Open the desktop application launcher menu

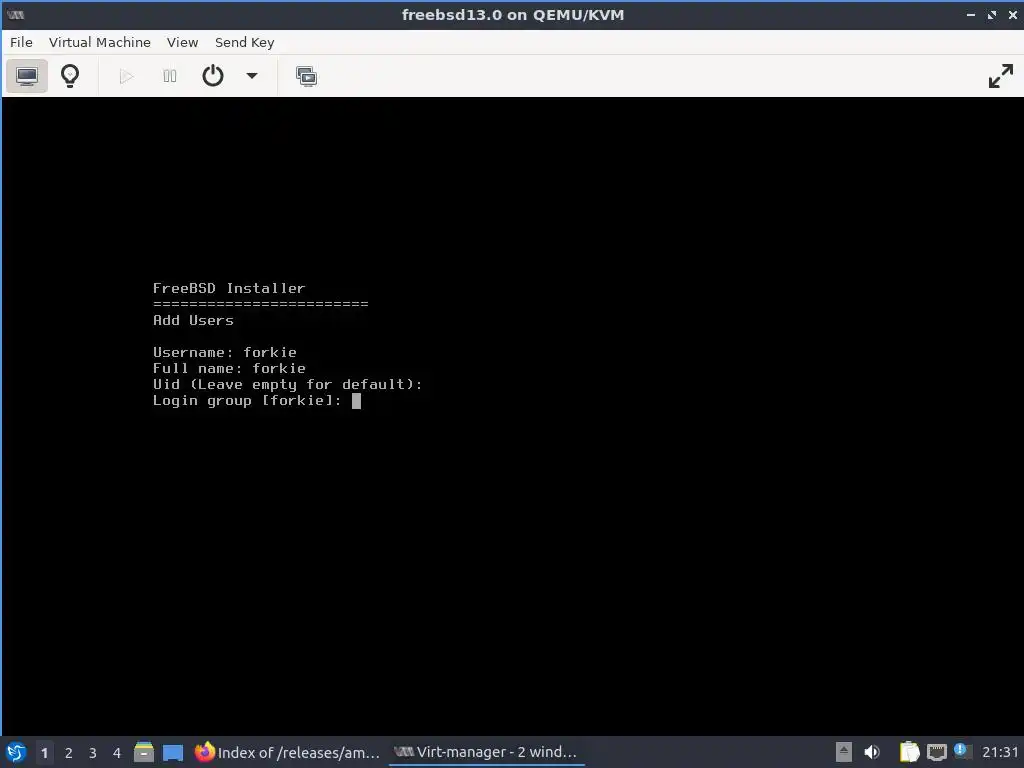(16, 752)
